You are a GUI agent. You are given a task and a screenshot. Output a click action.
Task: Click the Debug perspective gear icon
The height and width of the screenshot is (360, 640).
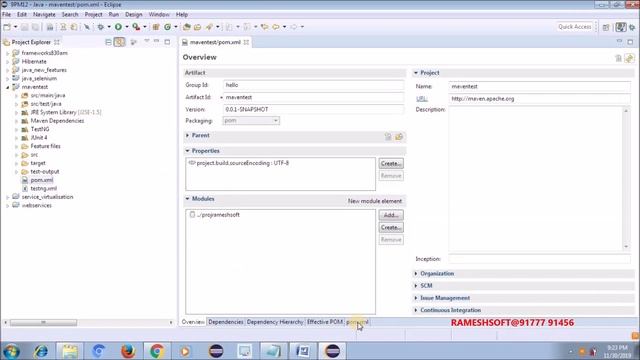click(632, 27)
